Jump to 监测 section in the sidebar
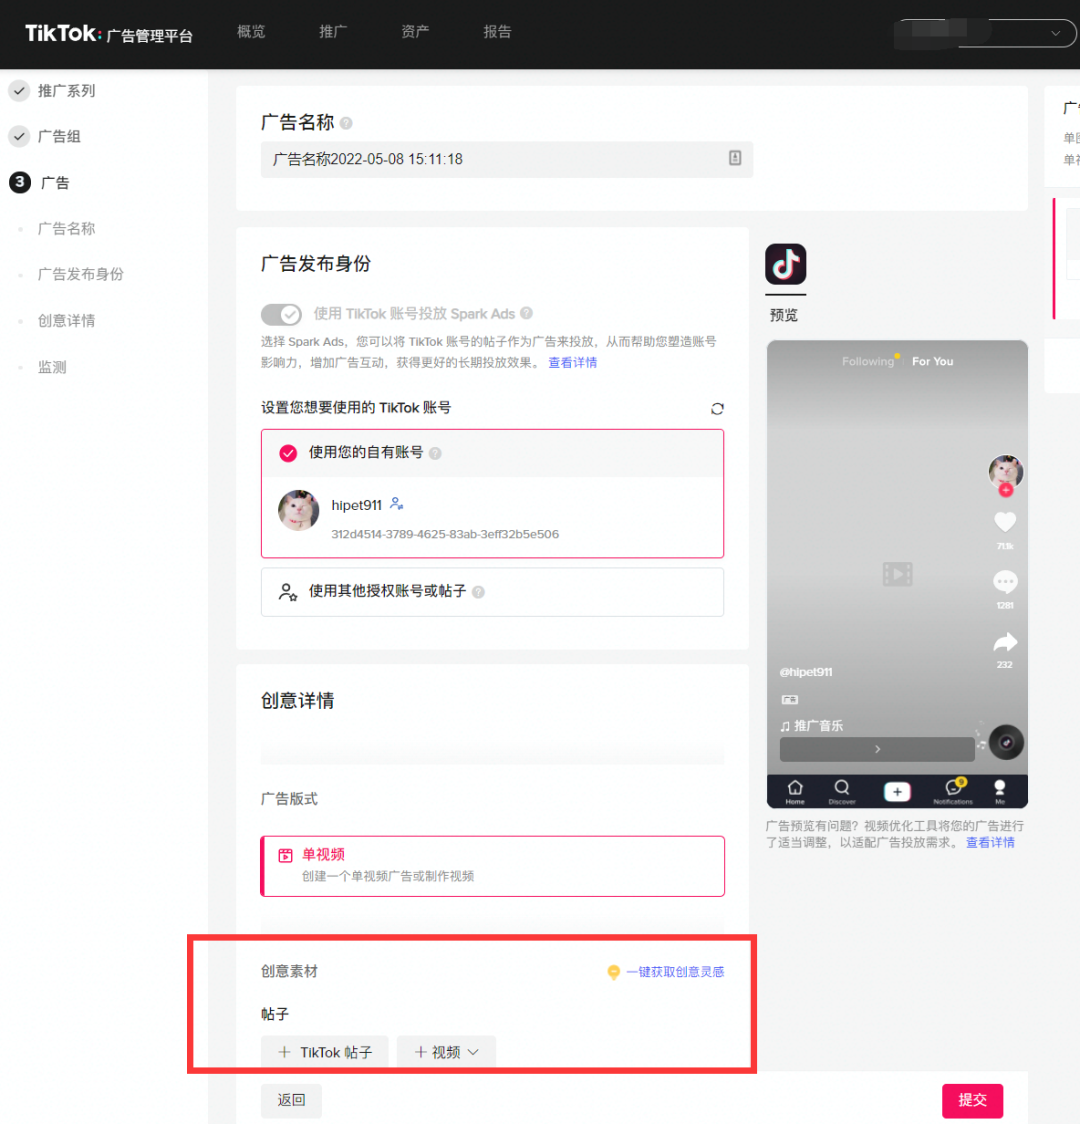Viewport: 1080px width, 1124px height. tap(52, 367)
